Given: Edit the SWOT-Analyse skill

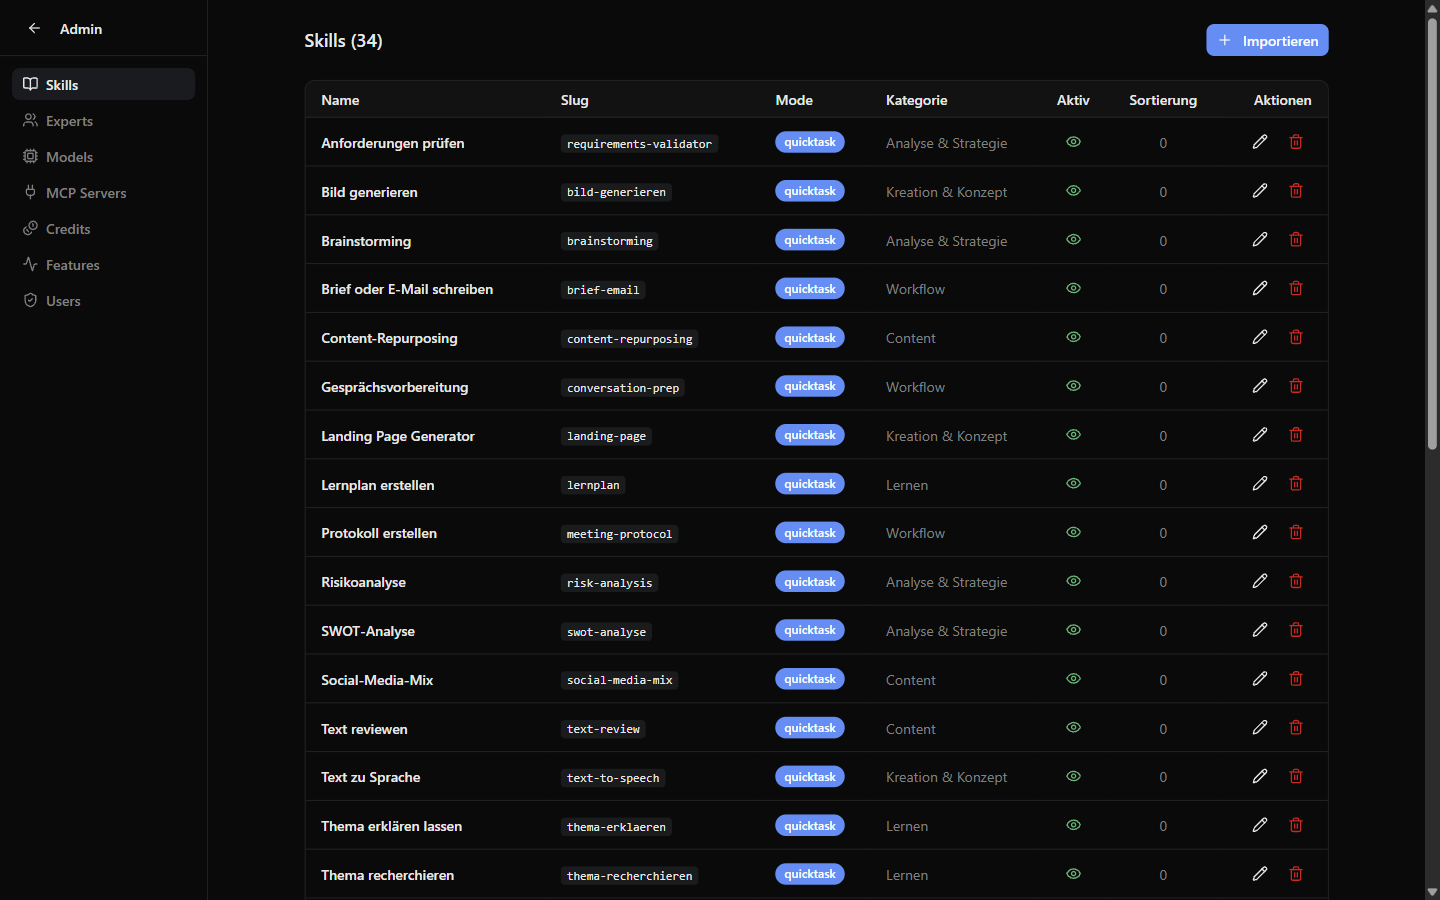Looking at the screenshot, I should 1260,630.
